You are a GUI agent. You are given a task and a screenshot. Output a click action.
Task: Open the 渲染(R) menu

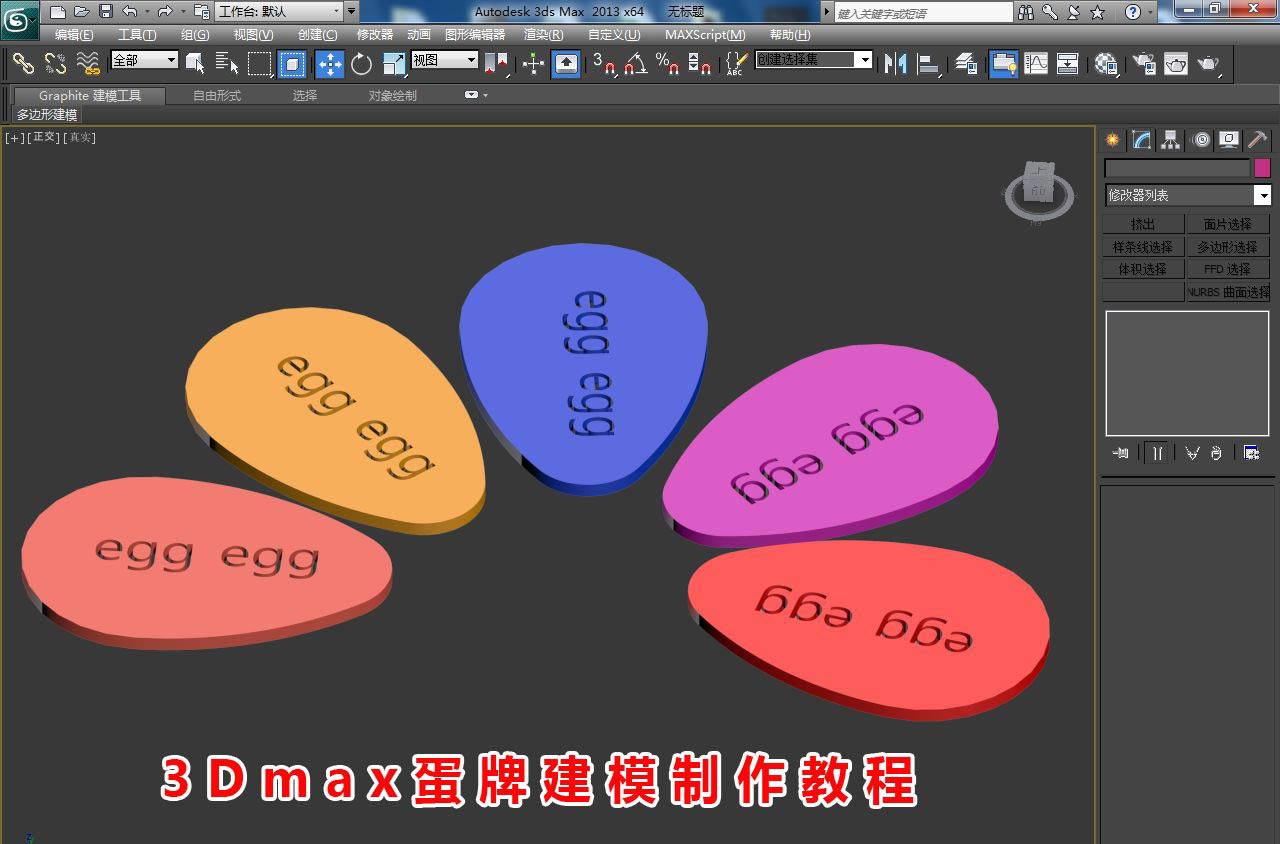(541, 34)
